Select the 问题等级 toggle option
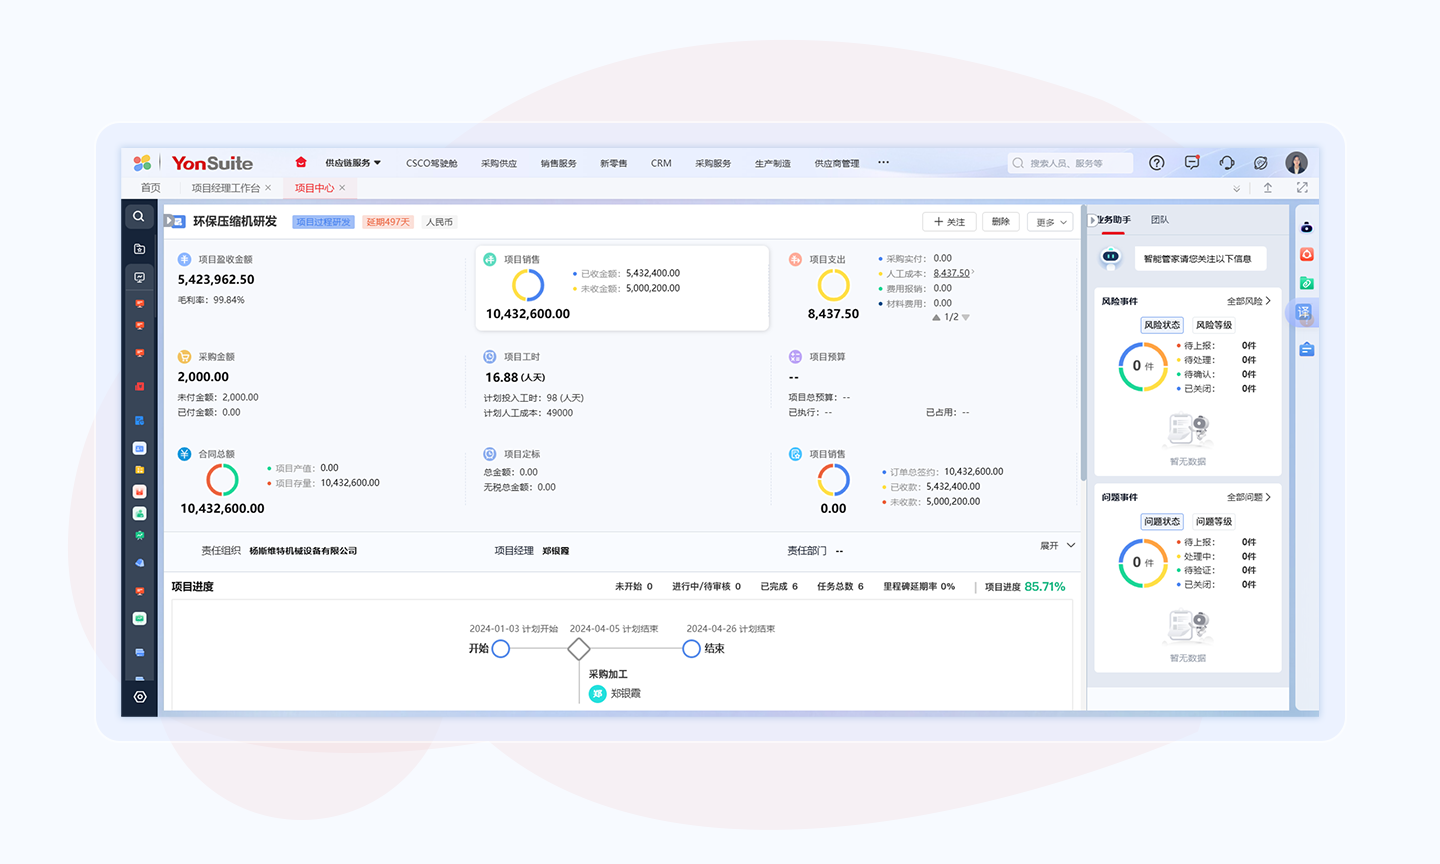Screen dimensions: 1440x864 (1214, 522)
